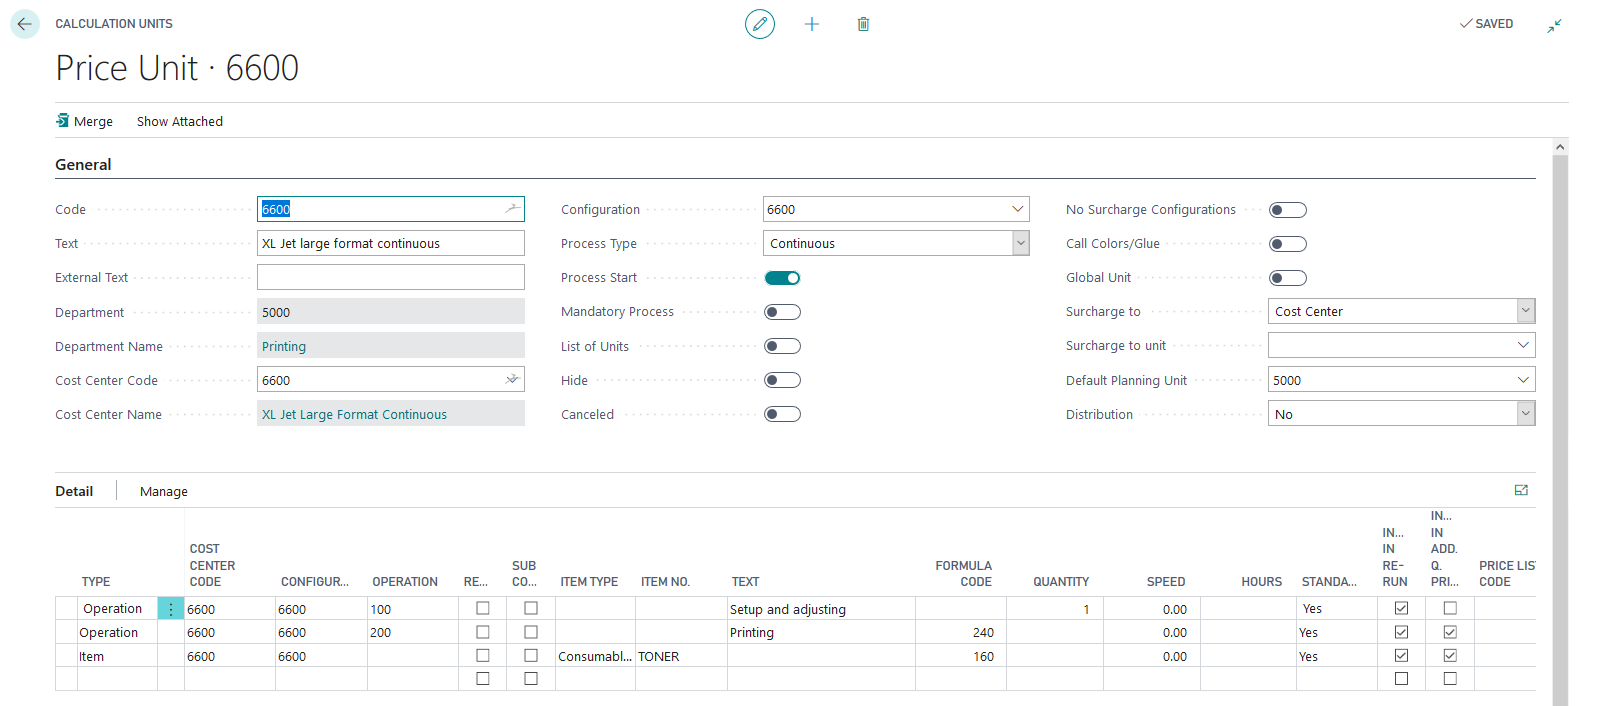The height and width of the screenshot is (706, 1606).
Task: Maximize the Detail subpage icon
Action: pyautogui.click(x=1521, y=490)
